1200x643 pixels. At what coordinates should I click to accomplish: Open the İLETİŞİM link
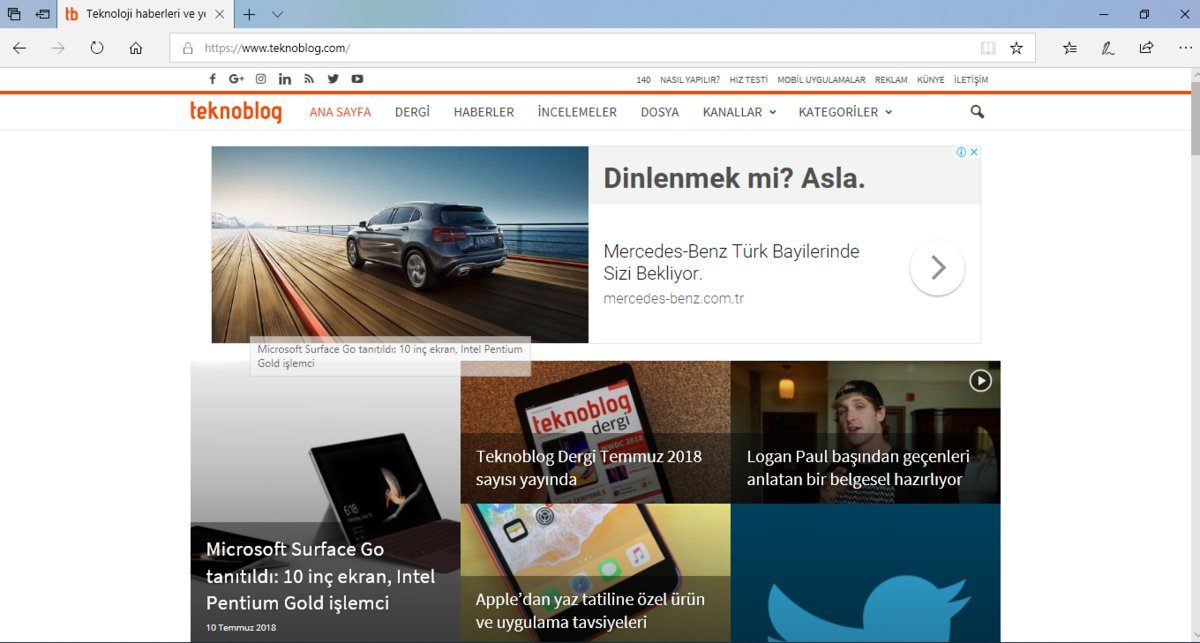[x=970, y=80]
